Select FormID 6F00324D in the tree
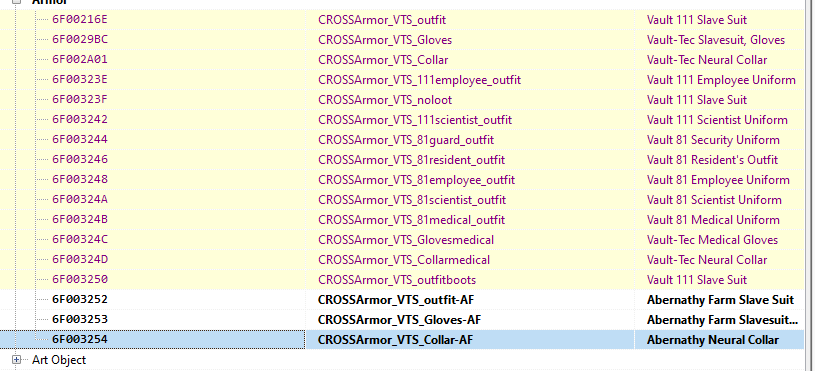Viewport: 815px width, 371px height. pyautogui.click(x=80, y=260)
